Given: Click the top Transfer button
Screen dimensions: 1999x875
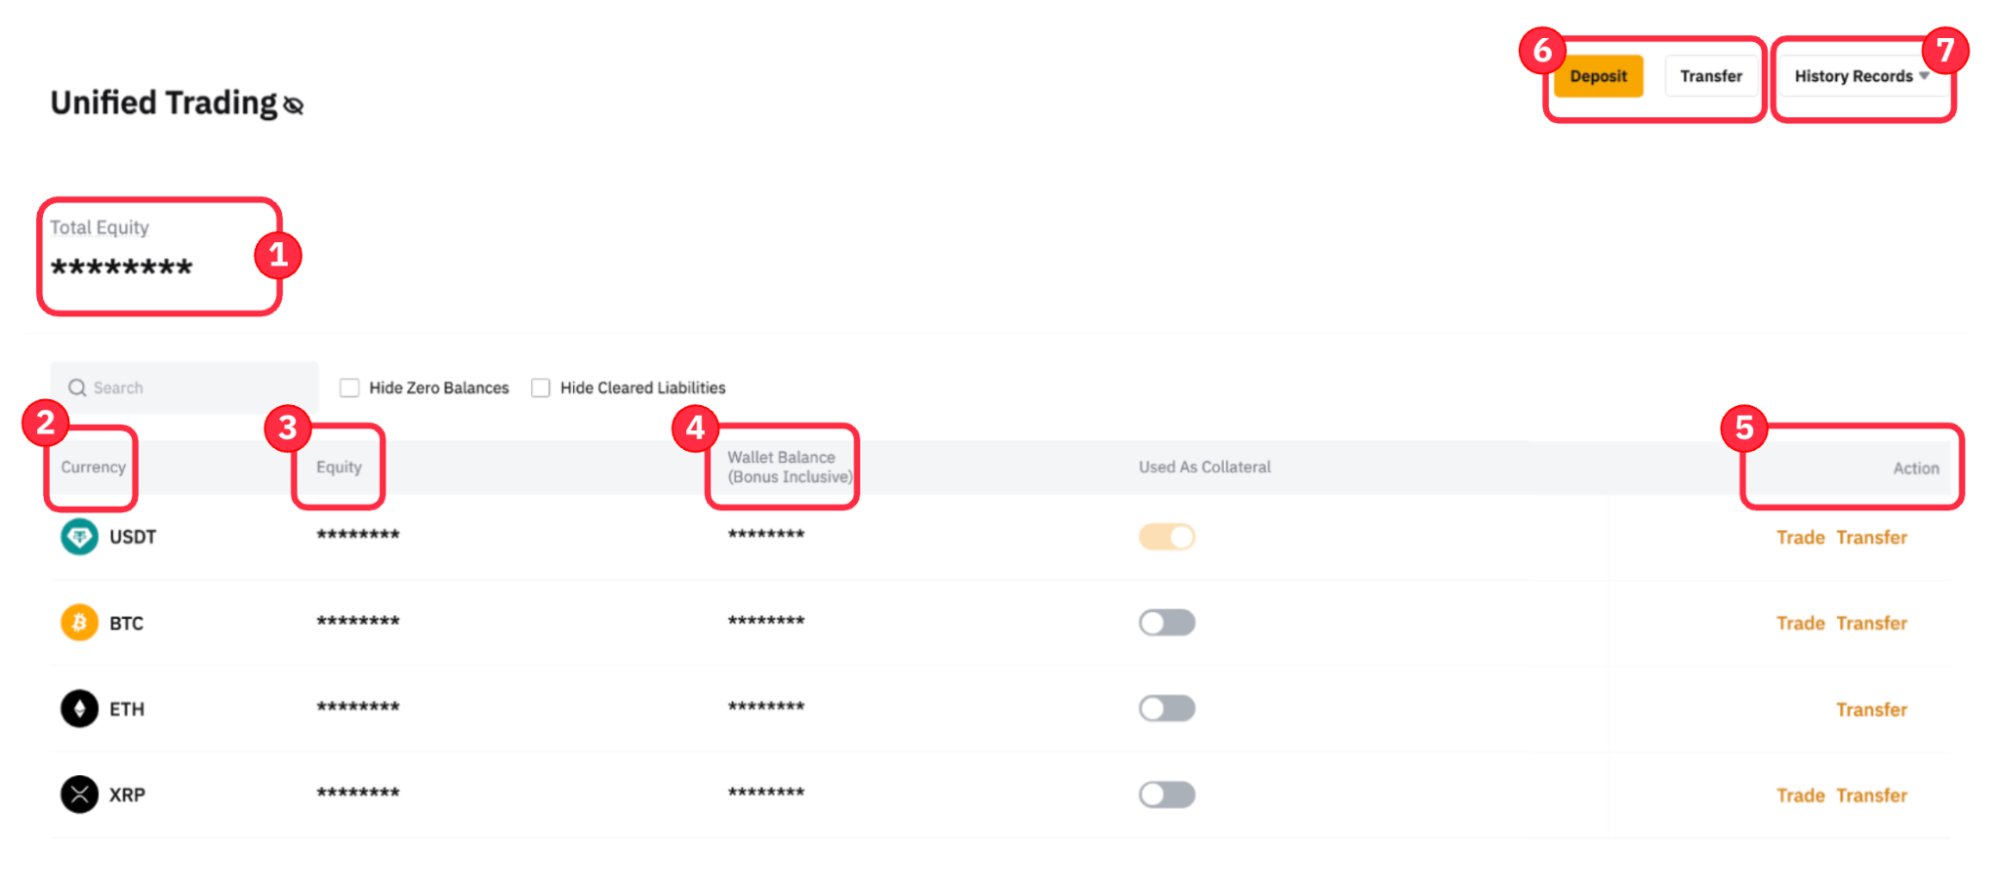Looking at the screenshot, I should click(1710, 77).
